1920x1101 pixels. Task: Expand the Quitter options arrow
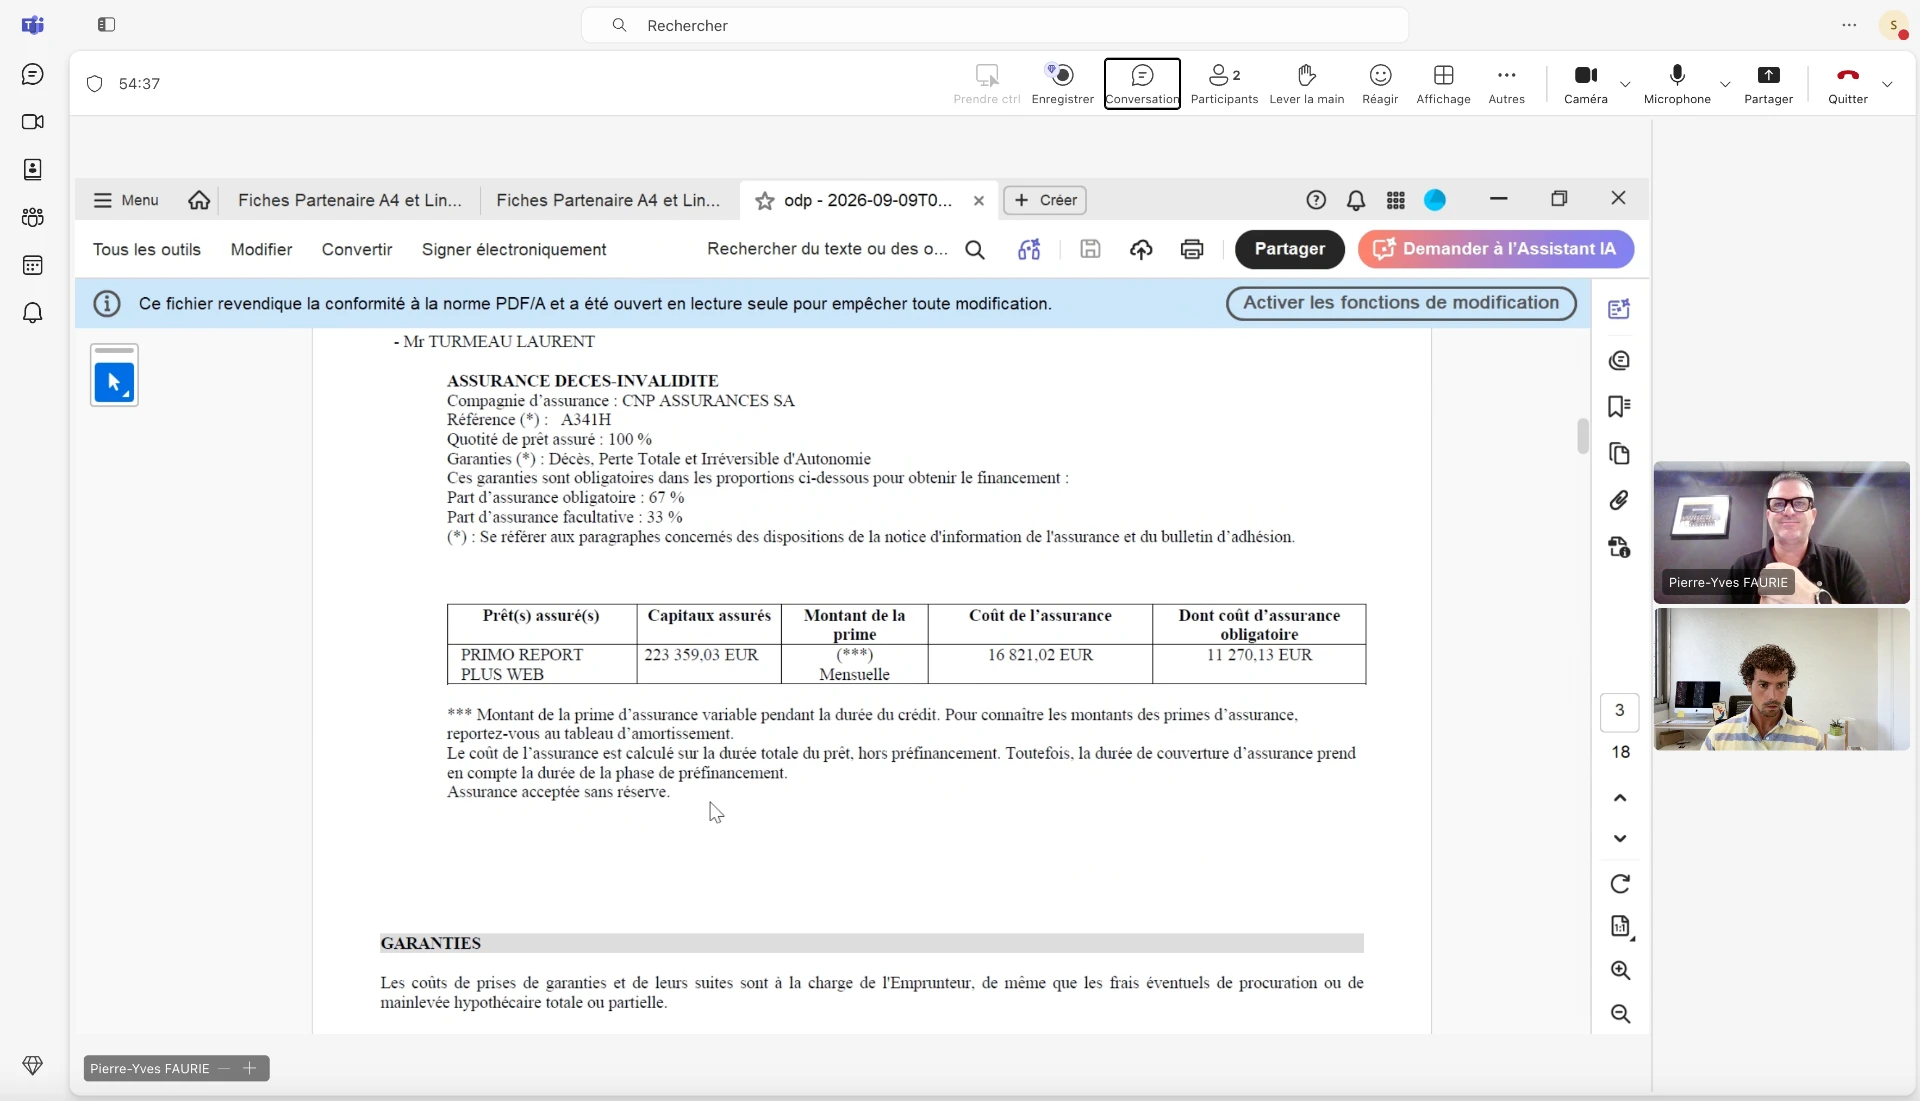click(x=1887, y=84)
